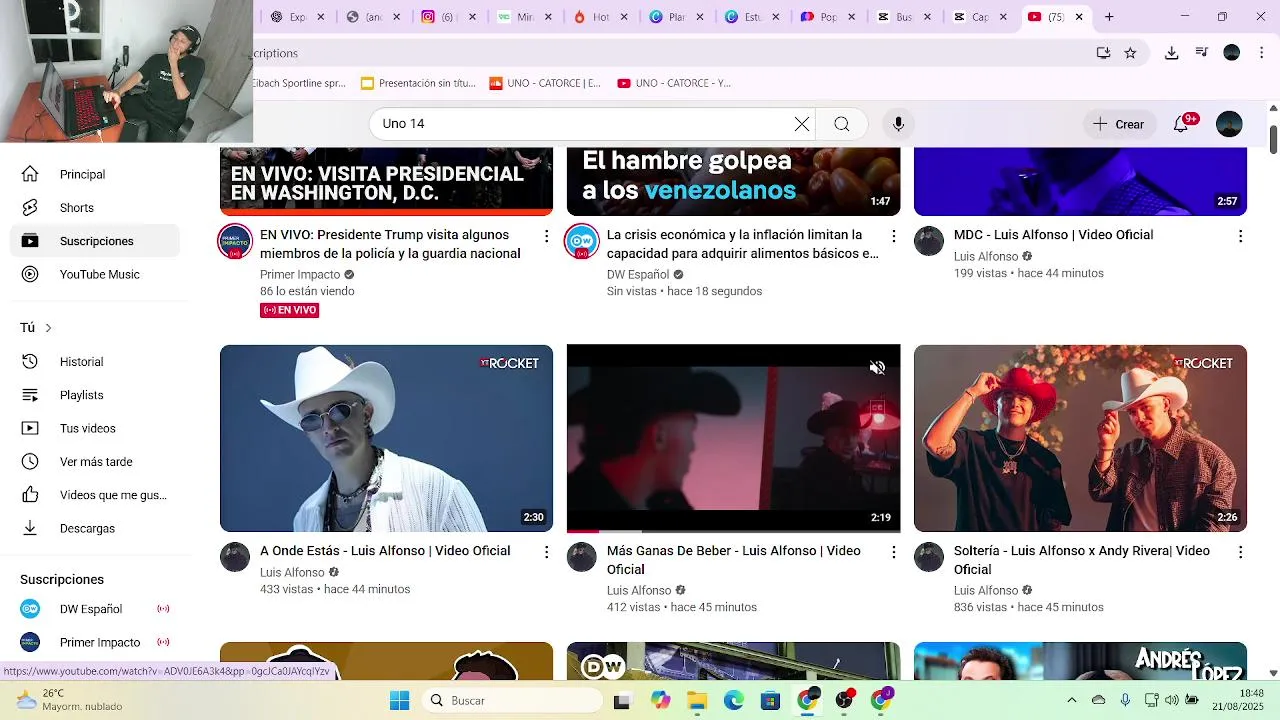1280x720 pixels.
Task: Open options menu for EN VIVO Trump video
Action: pos(546,236)
